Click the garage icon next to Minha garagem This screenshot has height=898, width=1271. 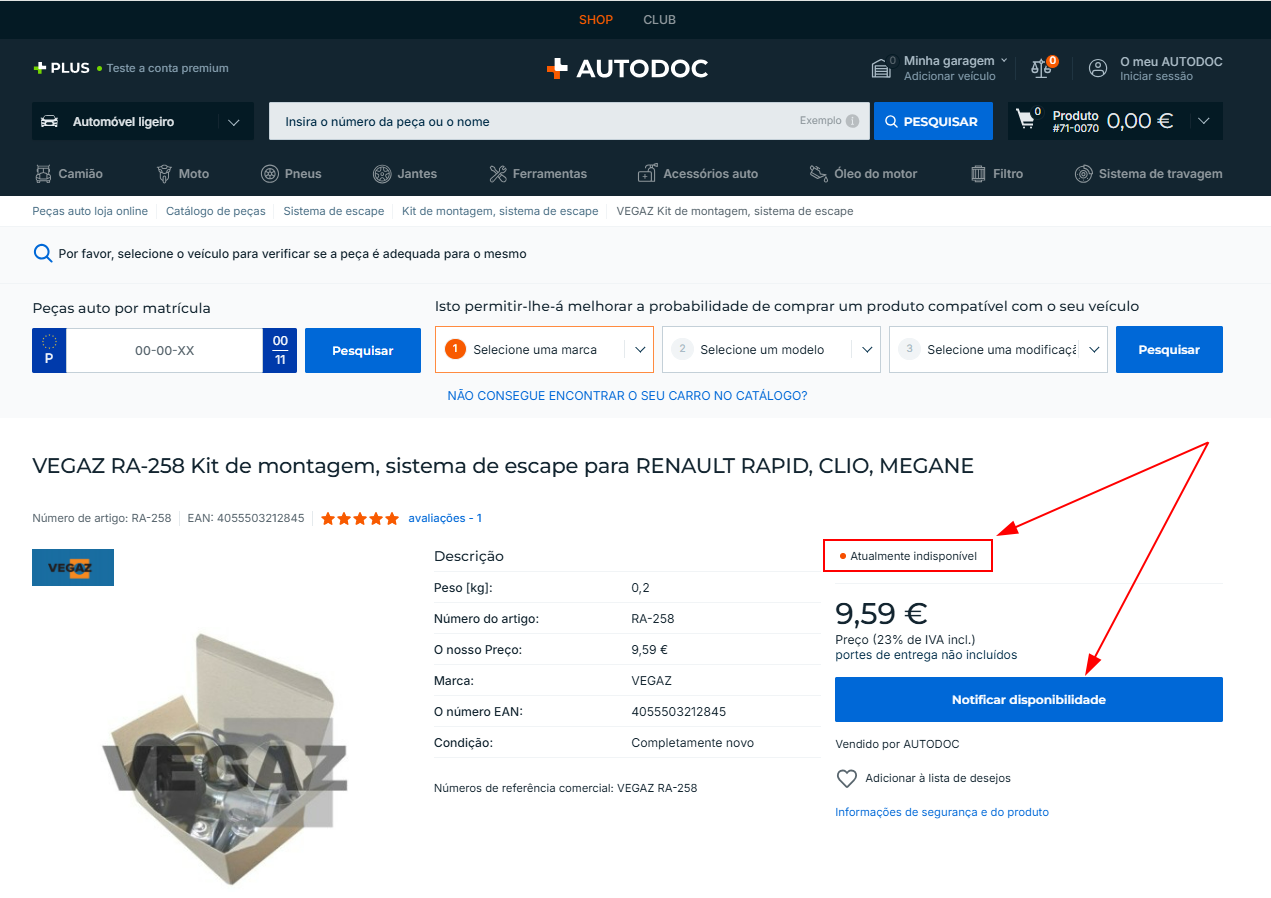880,68
